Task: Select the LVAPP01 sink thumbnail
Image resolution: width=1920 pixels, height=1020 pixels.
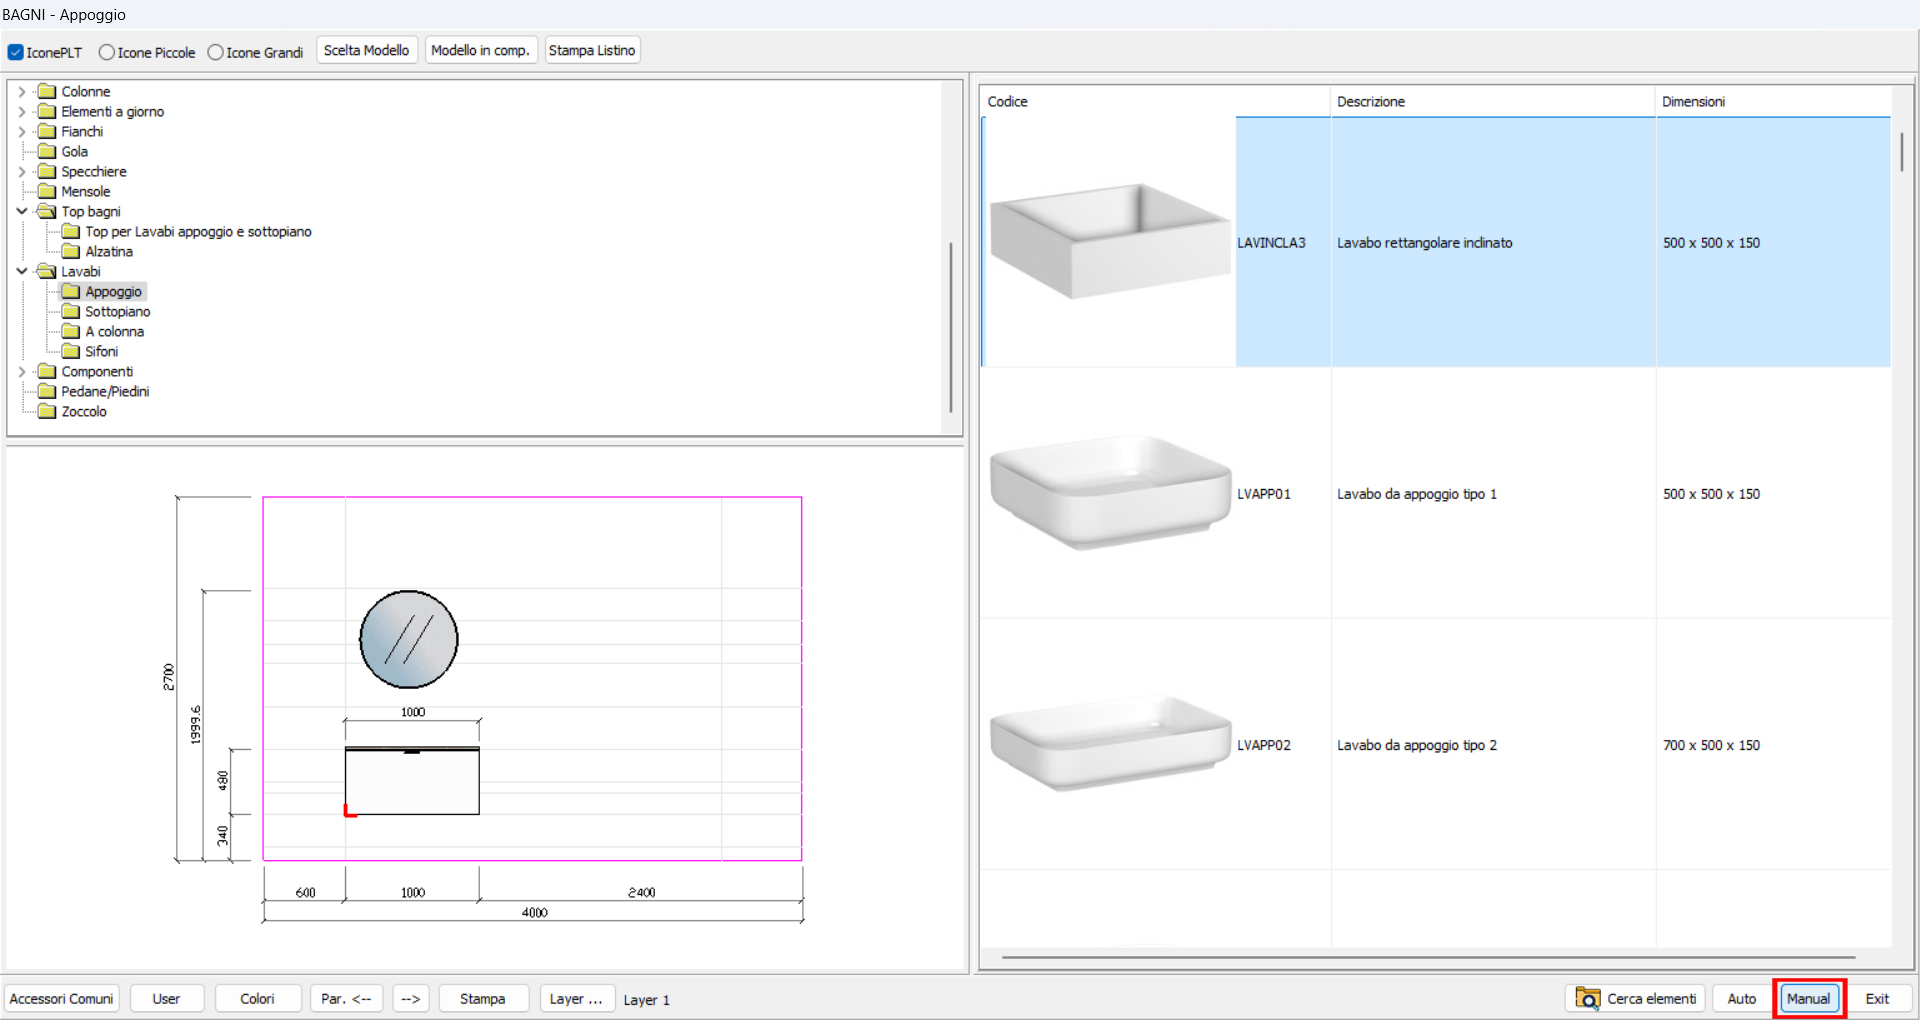Action: [x=1110, y=492]
